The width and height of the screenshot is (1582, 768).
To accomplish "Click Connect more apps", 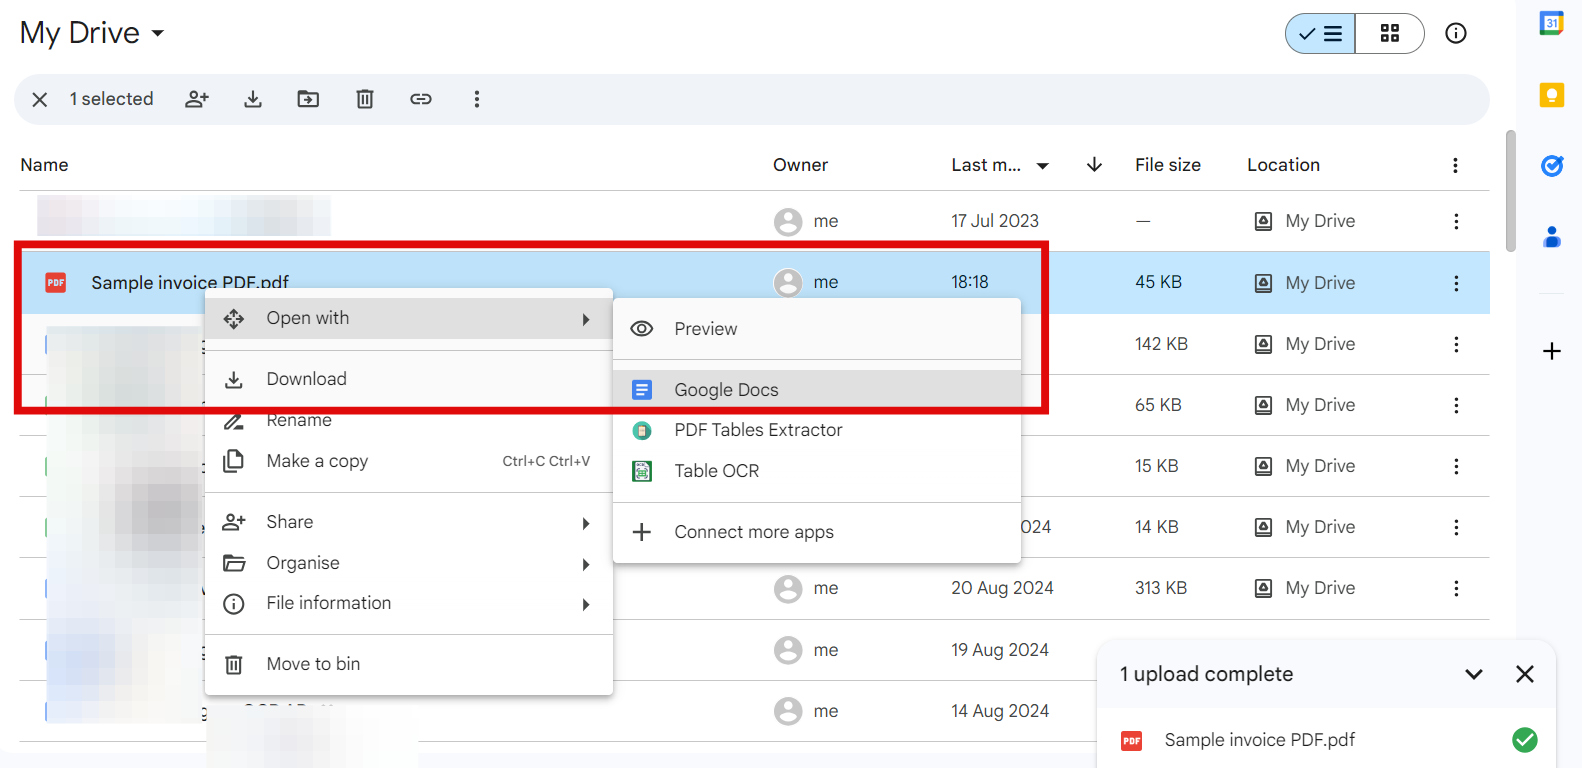I will [x=817, y=532].
